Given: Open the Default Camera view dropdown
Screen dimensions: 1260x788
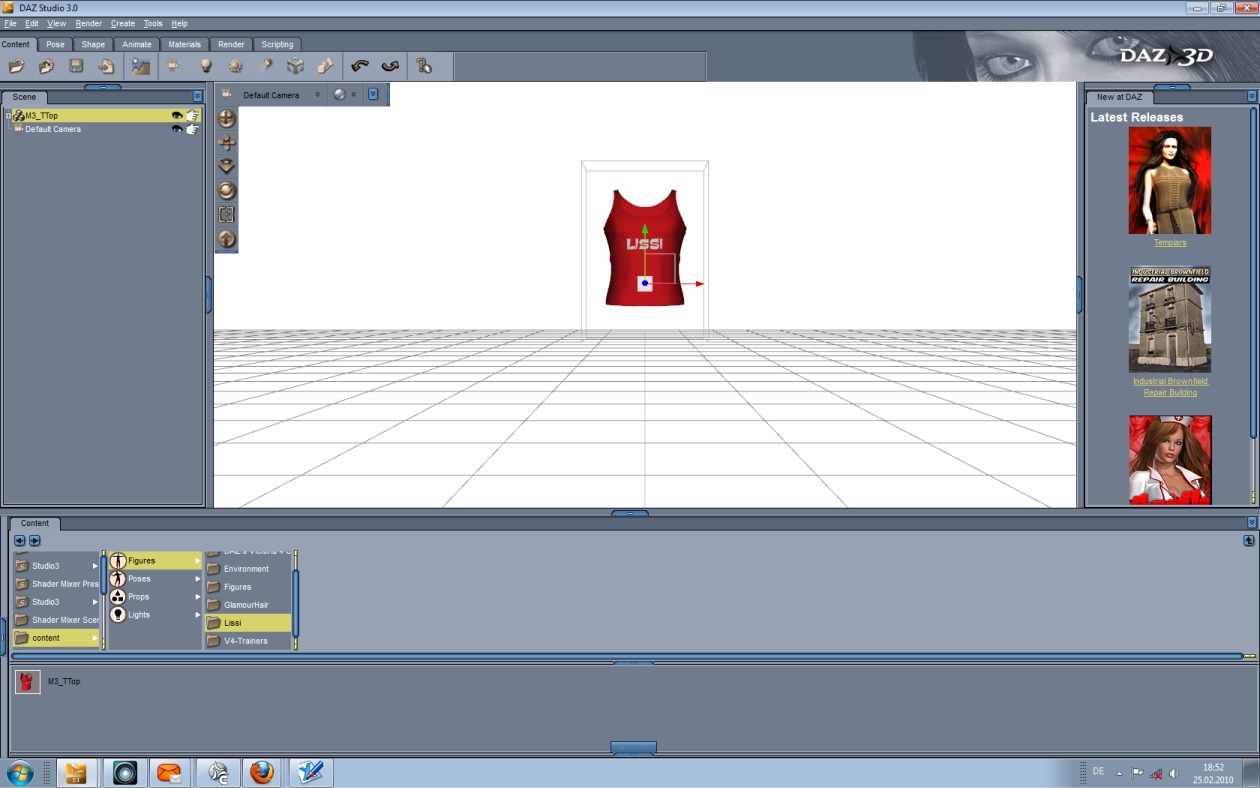Looking at the screenshot, I should [x=318, y=95].
